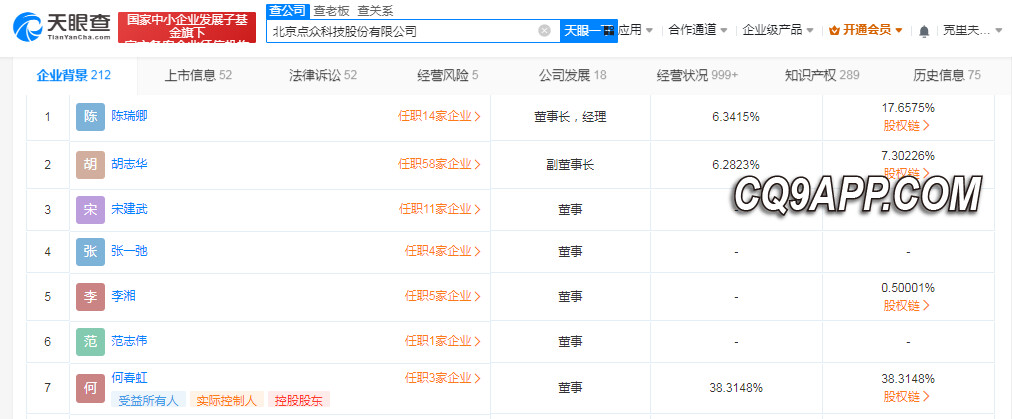Click the notification bell icon

tap(924, 30)
